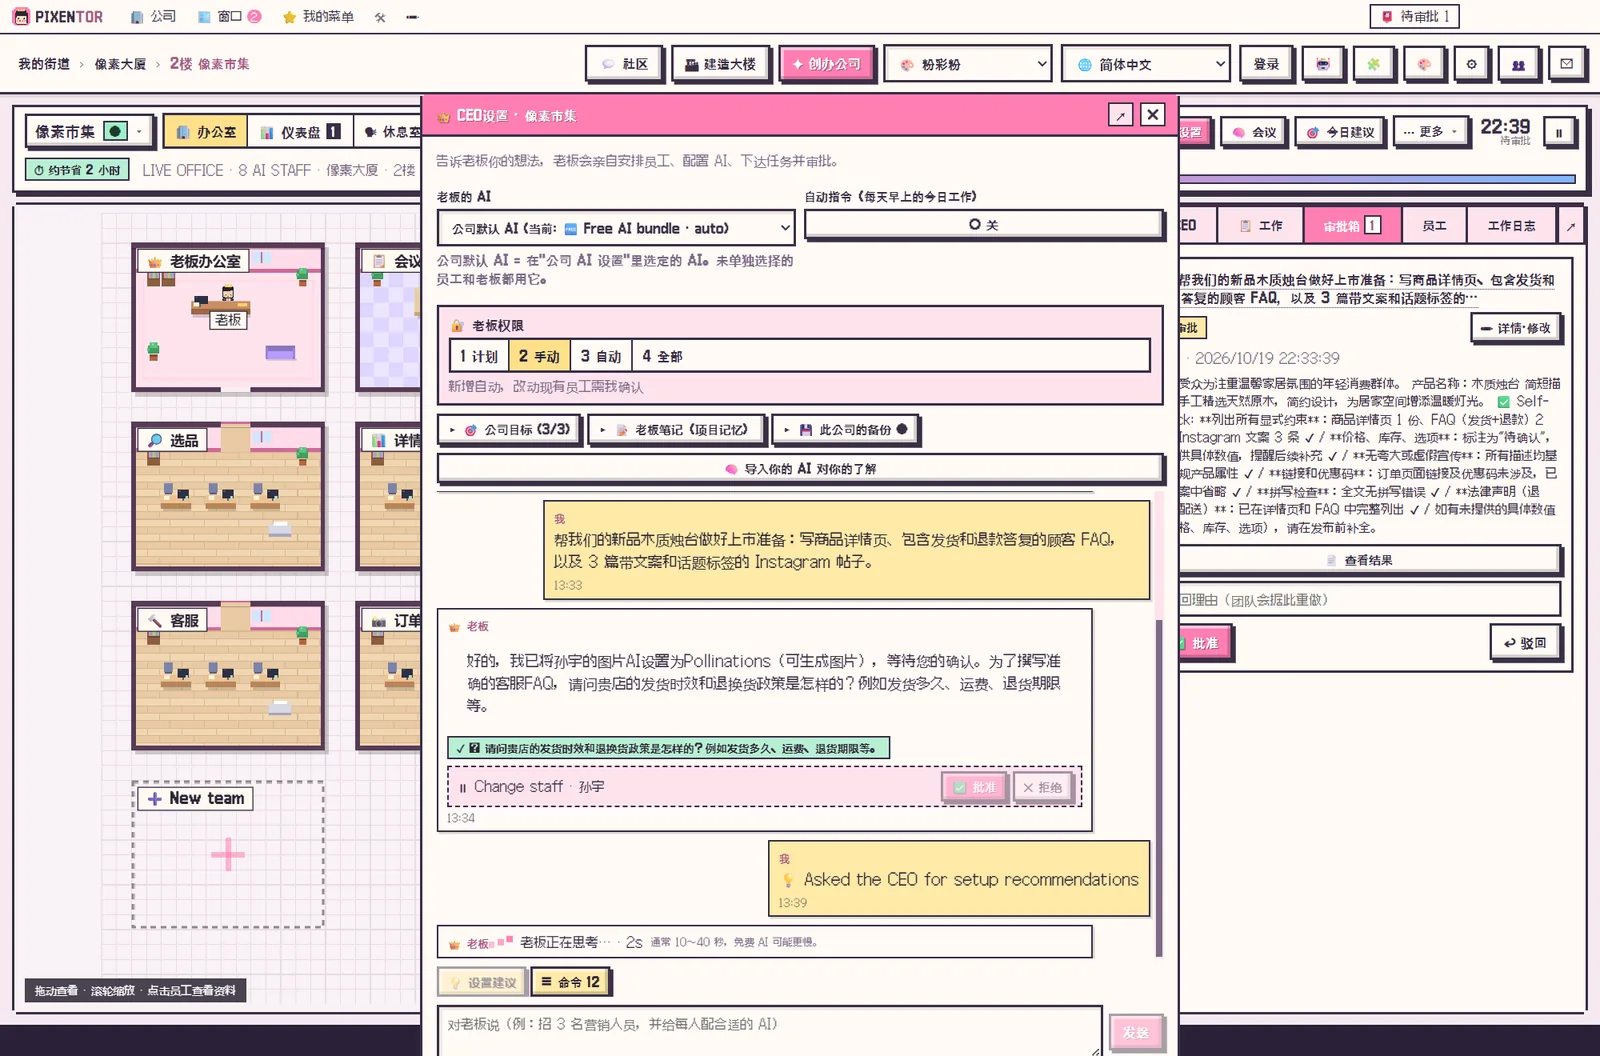1600x1056 pixels.
Task: Open the gear settings icon in header
Action: 1471,64
